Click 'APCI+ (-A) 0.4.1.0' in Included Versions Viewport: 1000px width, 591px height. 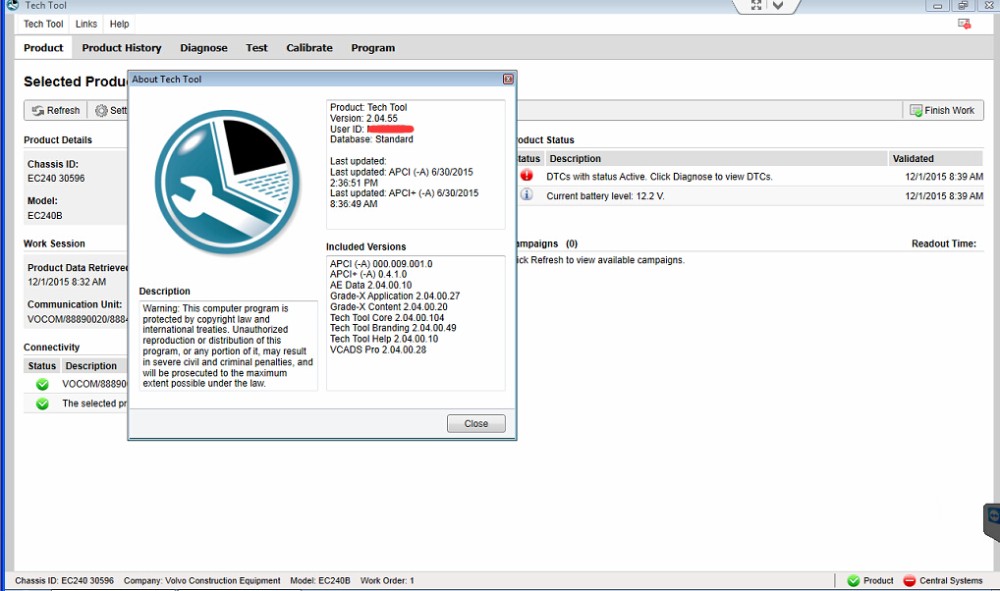point(369,274)
